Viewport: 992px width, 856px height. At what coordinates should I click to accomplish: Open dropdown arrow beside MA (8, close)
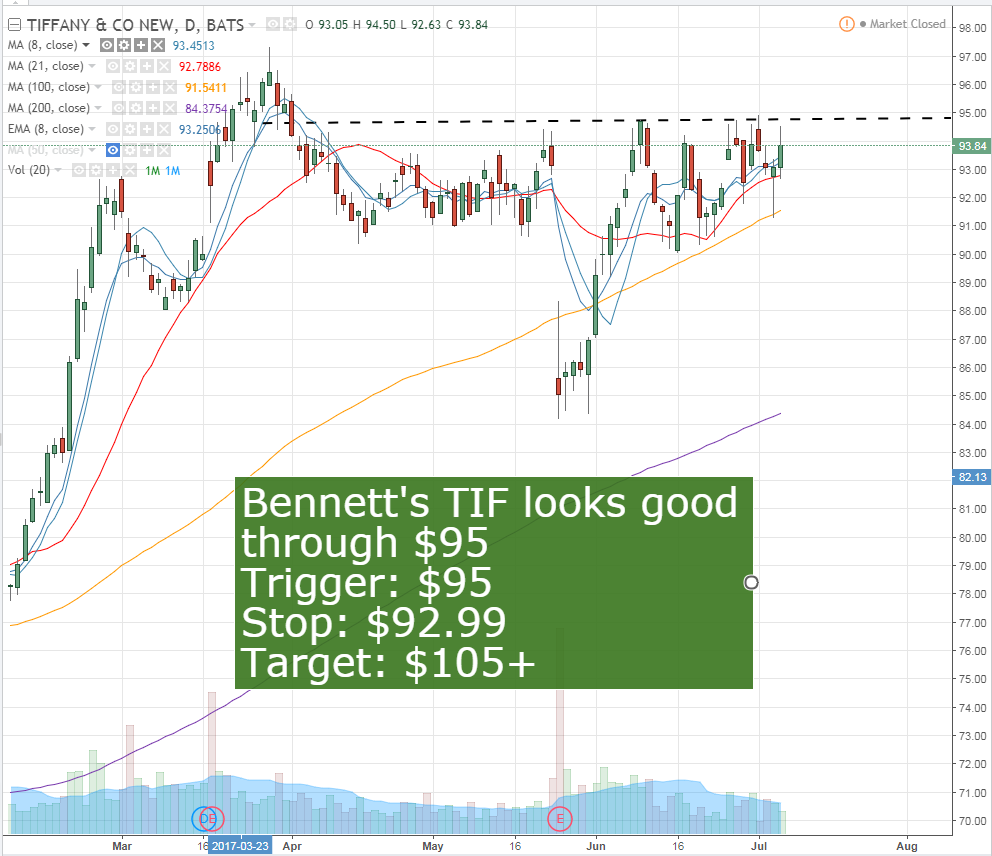coord(86,45)
